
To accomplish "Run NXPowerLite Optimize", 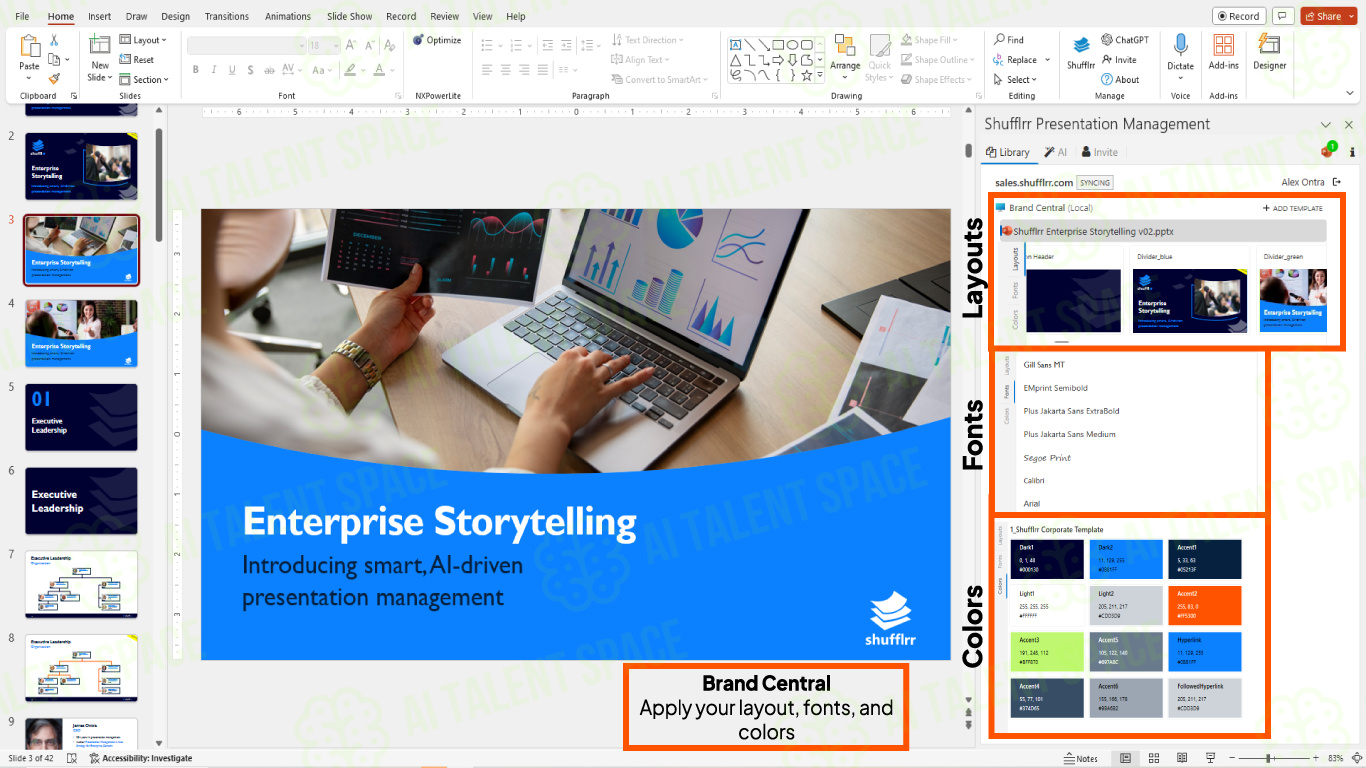I will [x=437, y=40].
